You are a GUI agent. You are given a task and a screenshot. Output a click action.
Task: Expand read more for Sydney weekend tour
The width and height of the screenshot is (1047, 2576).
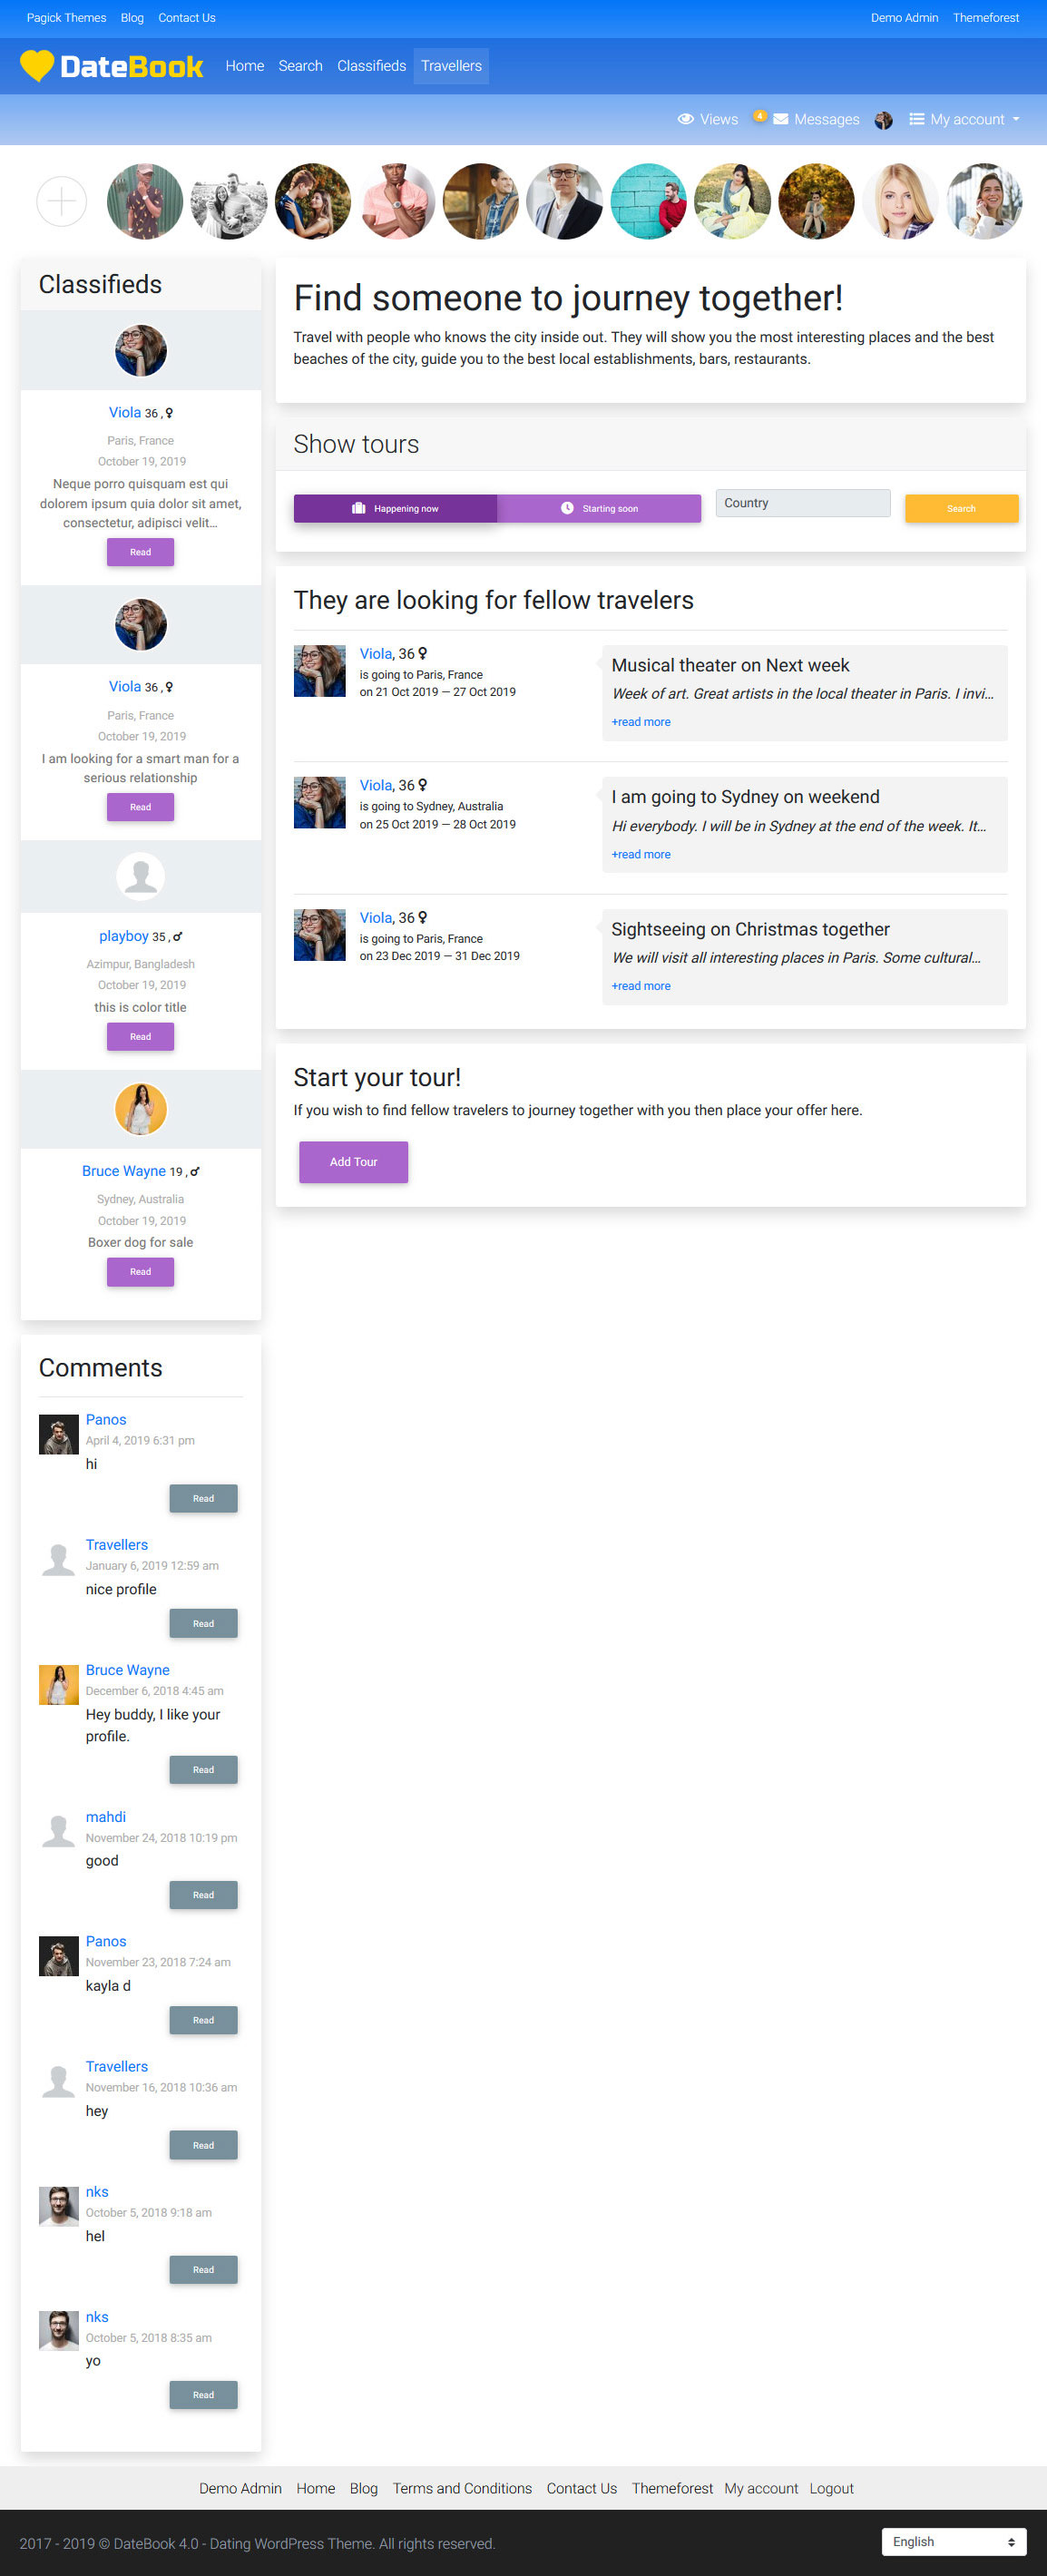click(x=641, y=854)
